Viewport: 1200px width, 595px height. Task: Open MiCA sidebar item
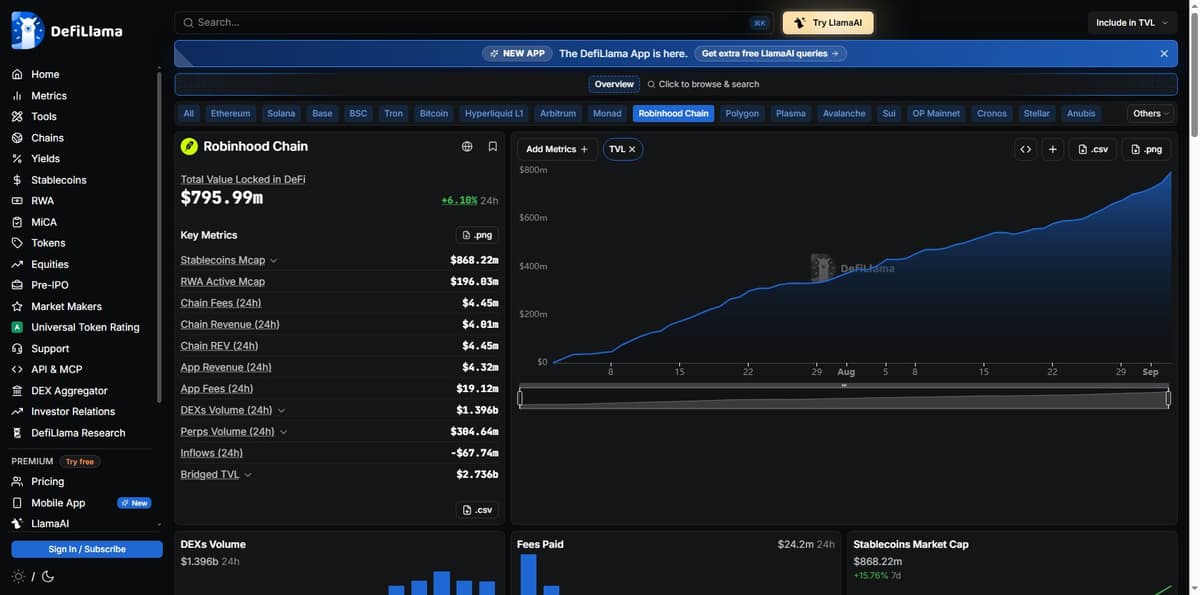coord(43,222)
